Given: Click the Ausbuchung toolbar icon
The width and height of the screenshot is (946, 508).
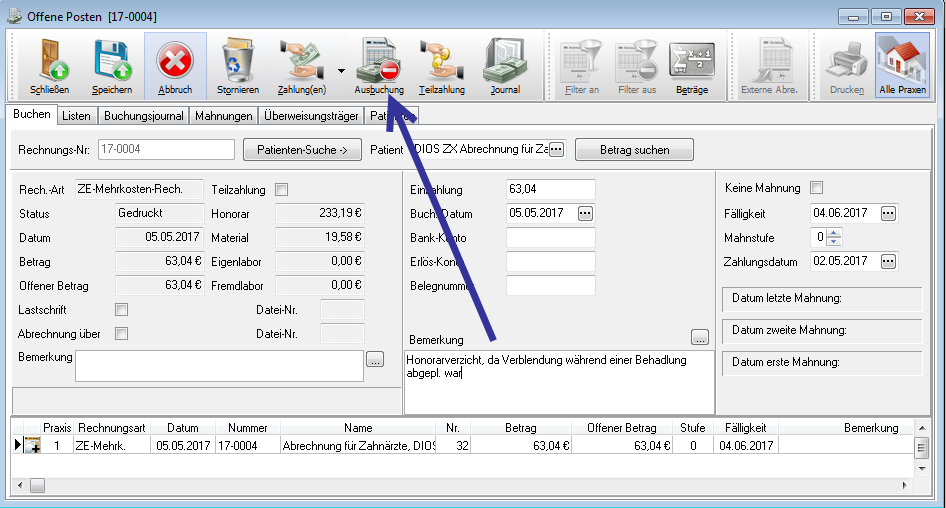Looking at the screenshot, I should point(379,66).
